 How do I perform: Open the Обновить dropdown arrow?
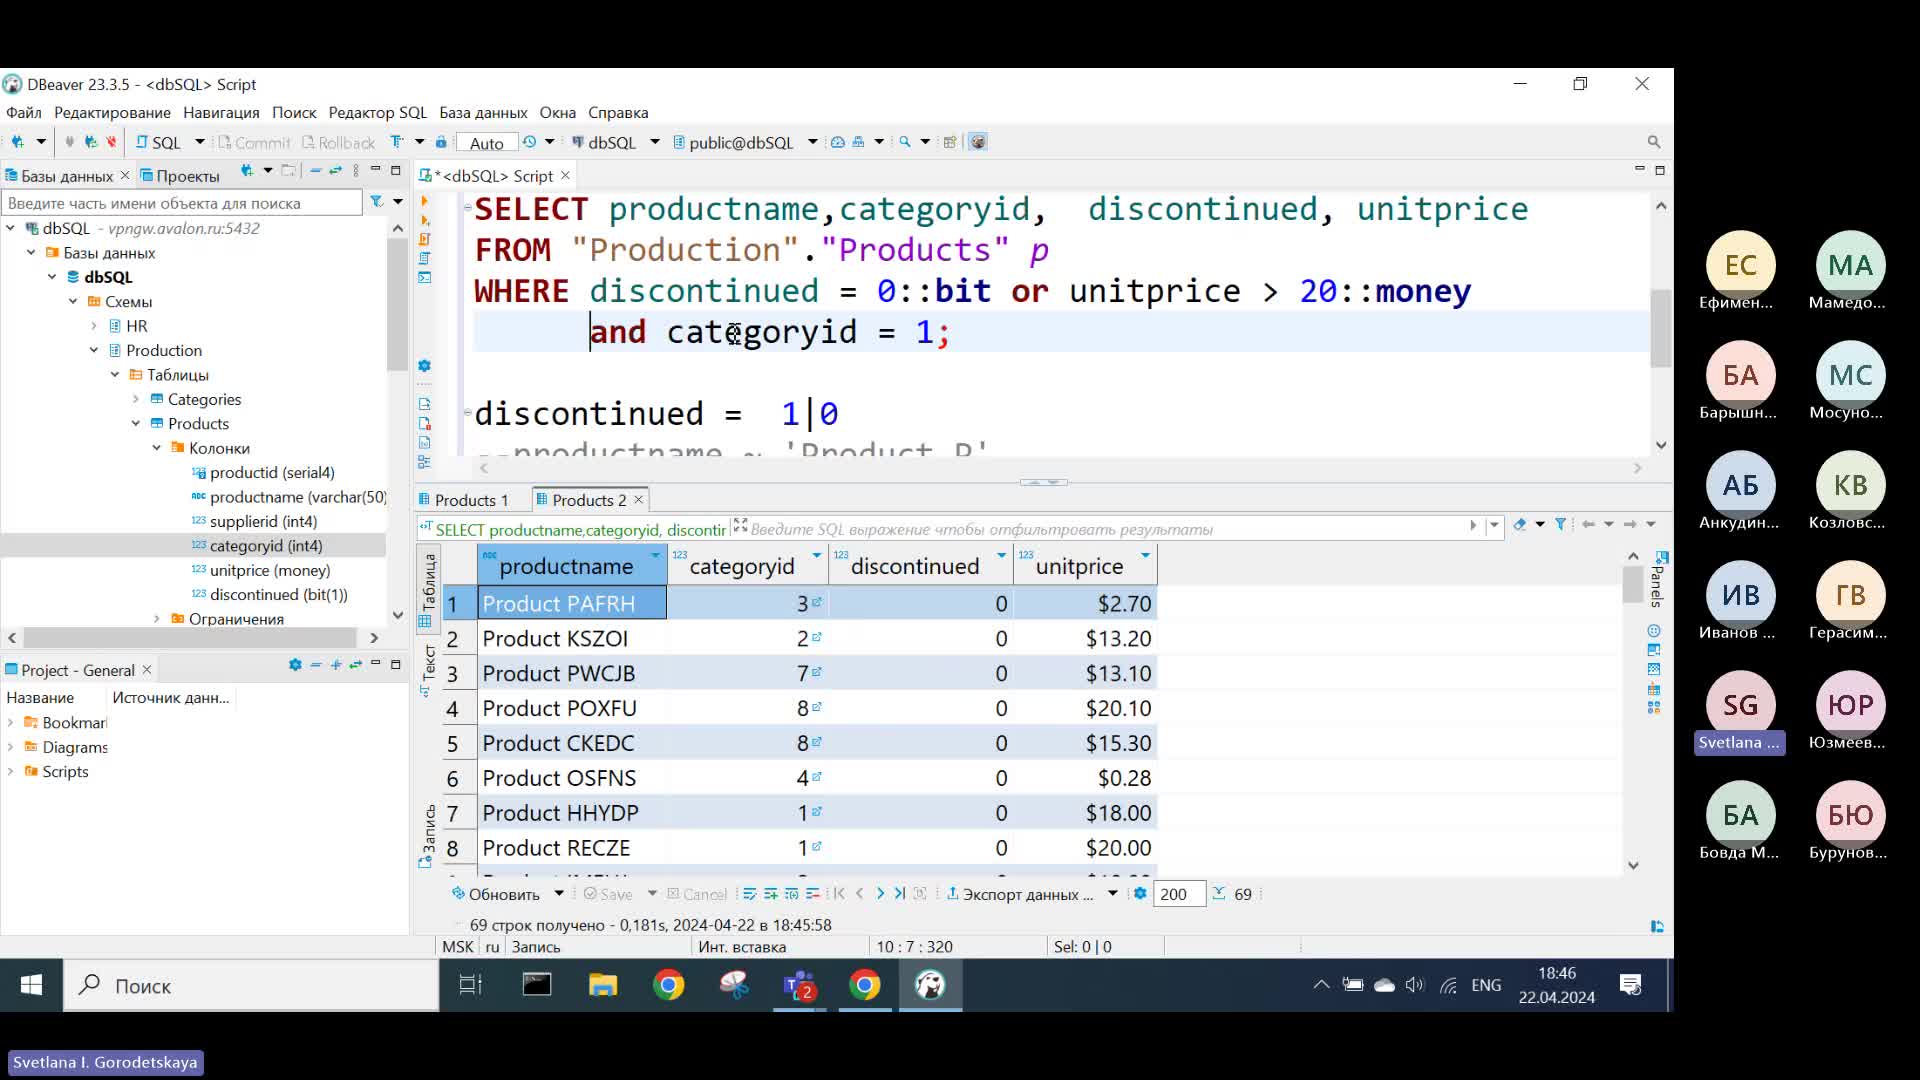coord(559,894)
